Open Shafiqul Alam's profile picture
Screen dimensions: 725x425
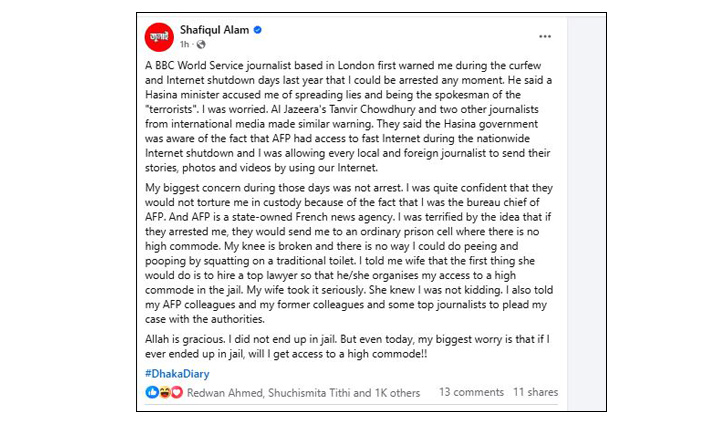(x=160, y=37)
